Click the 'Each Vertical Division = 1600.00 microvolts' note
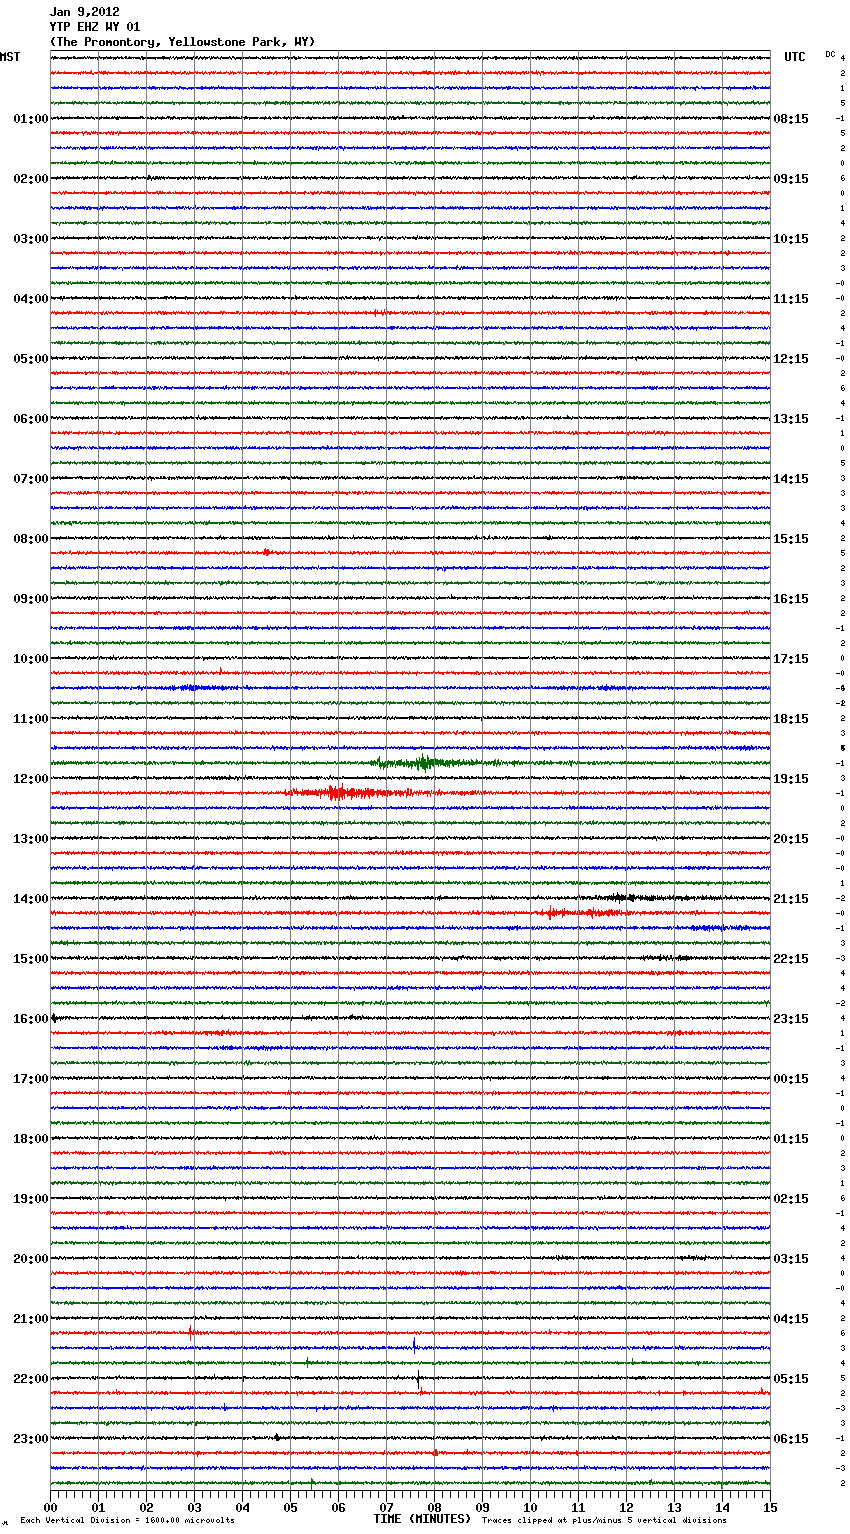 click(x=127, y=1521)
